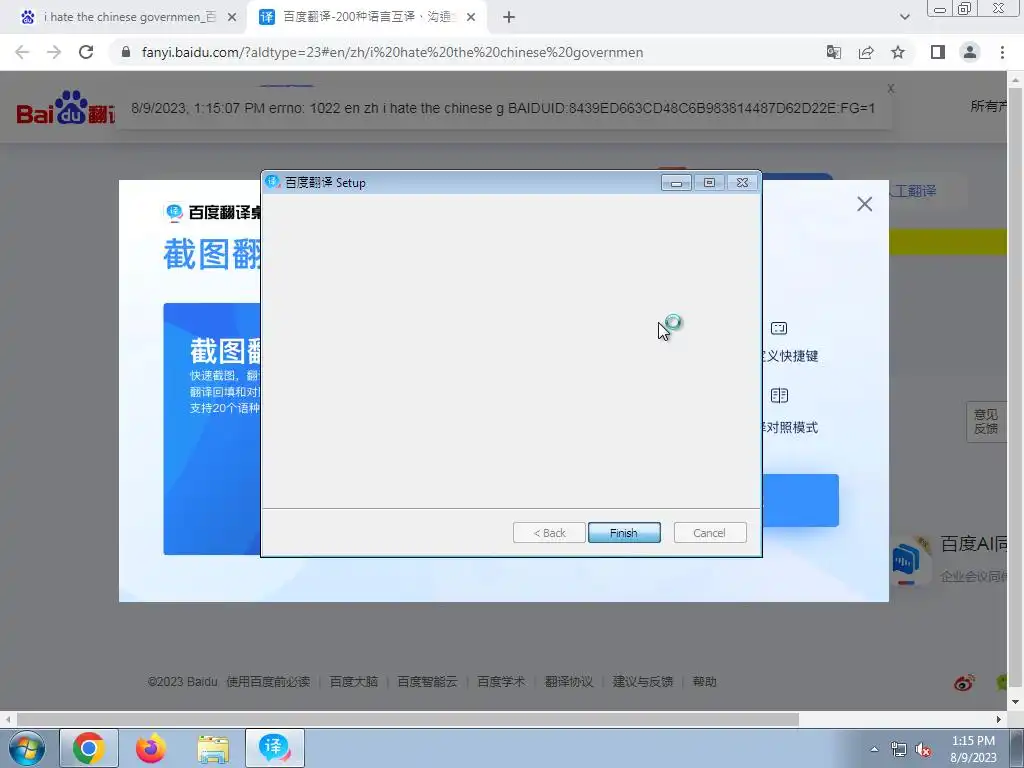
Task: Share this page icon
Action: click(866, 52)
